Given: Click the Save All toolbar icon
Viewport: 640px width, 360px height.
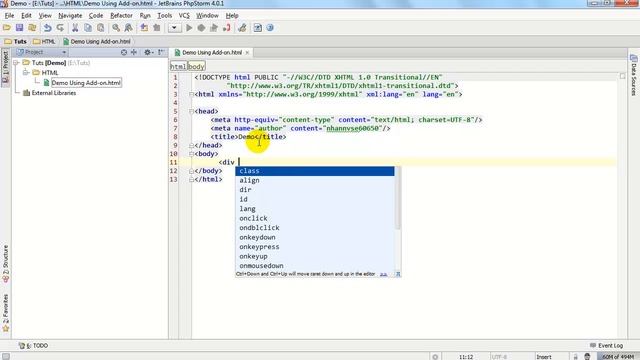Looking at the screenshot, I should click(19, 28).
